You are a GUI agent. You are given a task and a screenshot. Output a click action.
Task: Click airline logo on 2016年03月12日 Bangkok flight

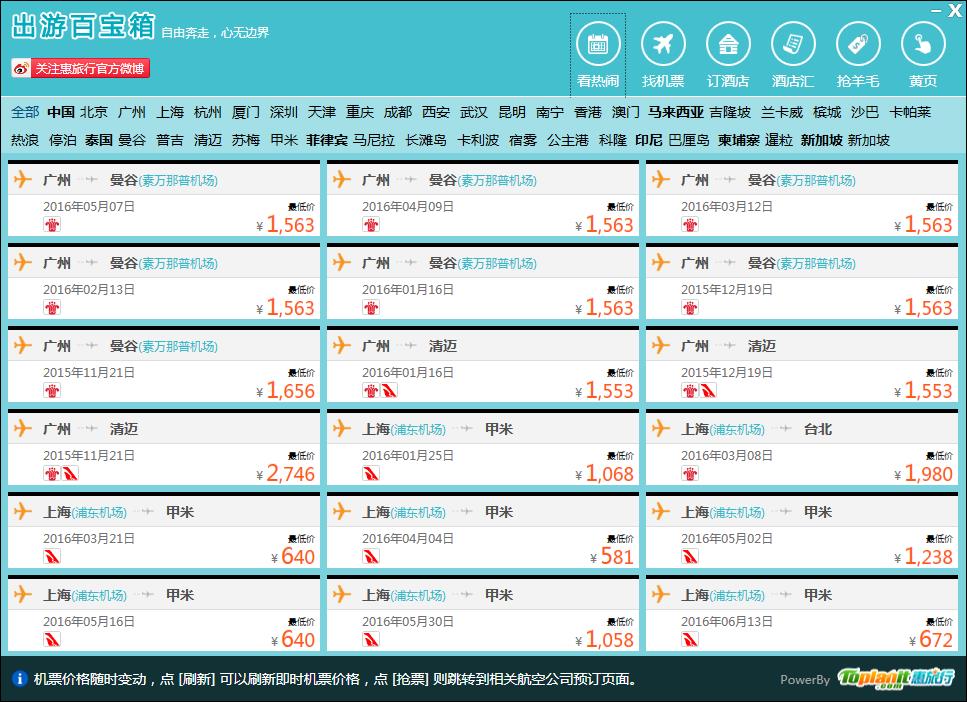[690, 225]
